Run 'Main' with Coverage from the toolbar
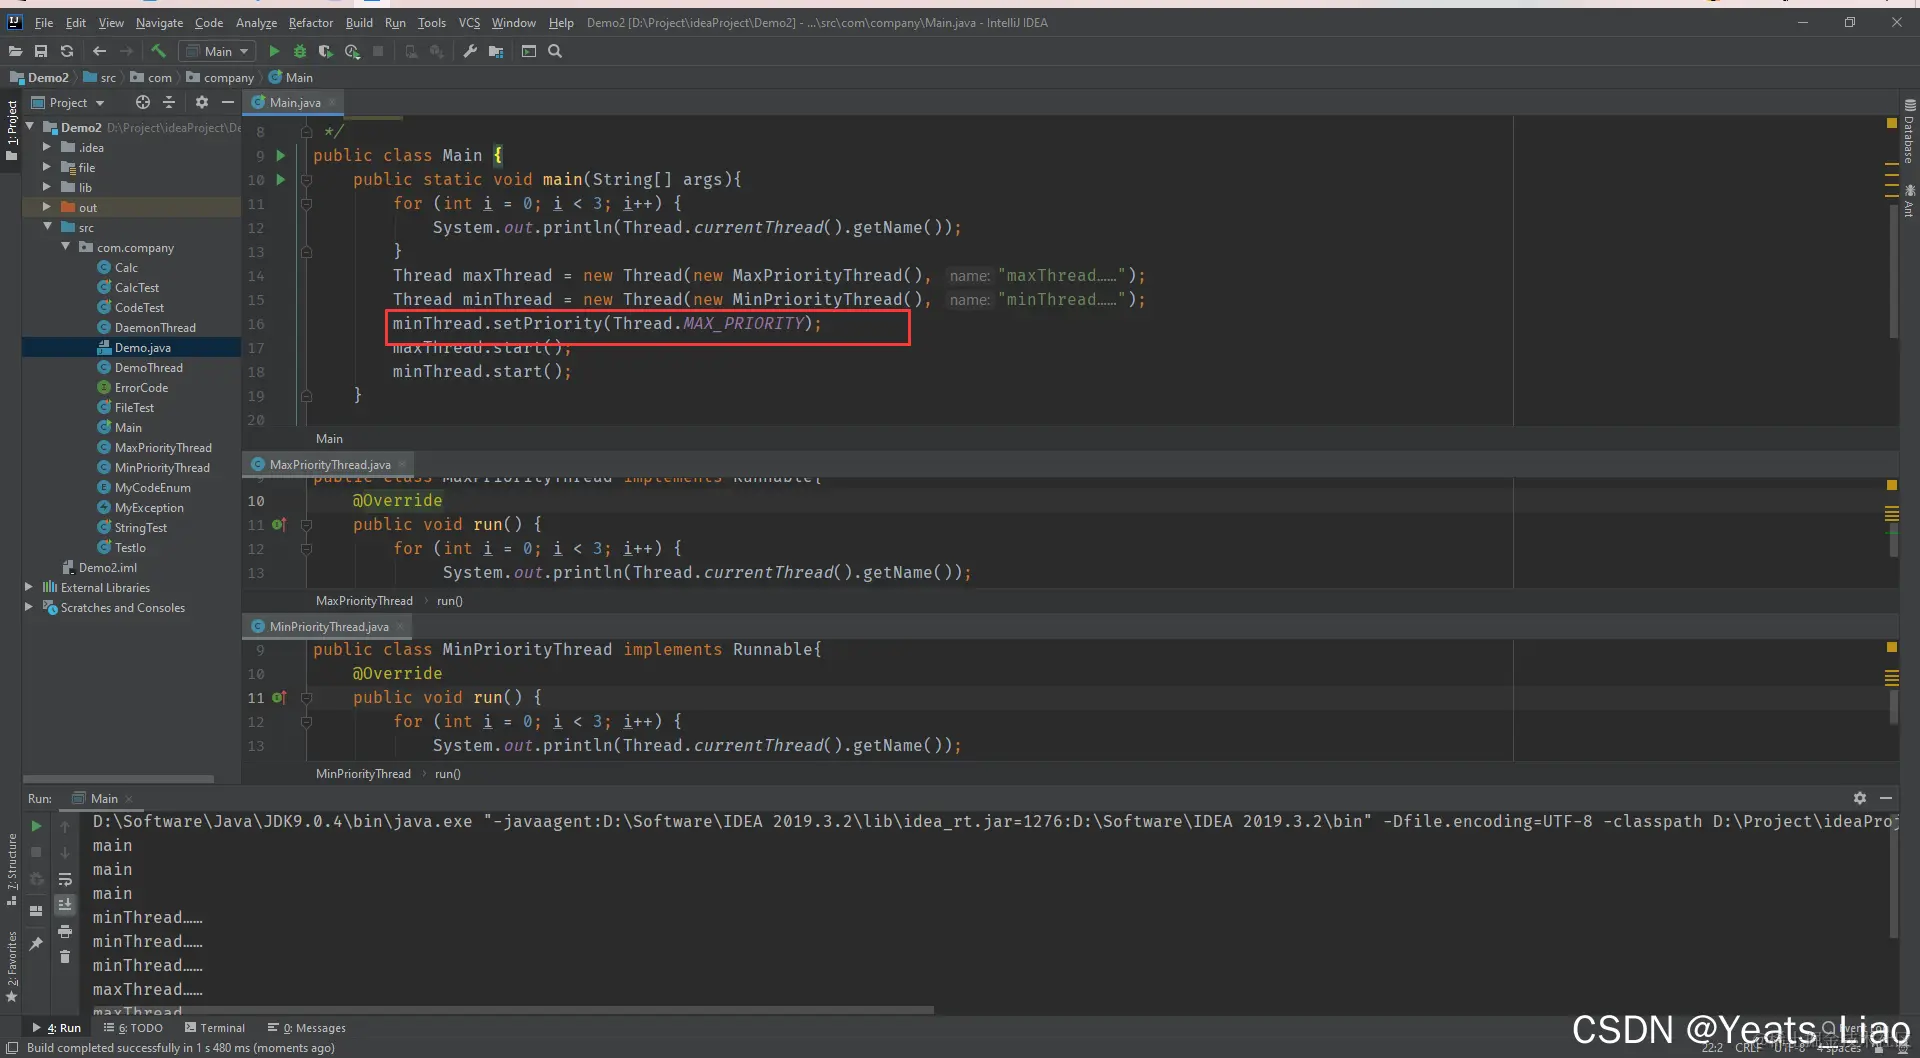This screenshot has width=1920, height=1058. (x=325, y=51)
